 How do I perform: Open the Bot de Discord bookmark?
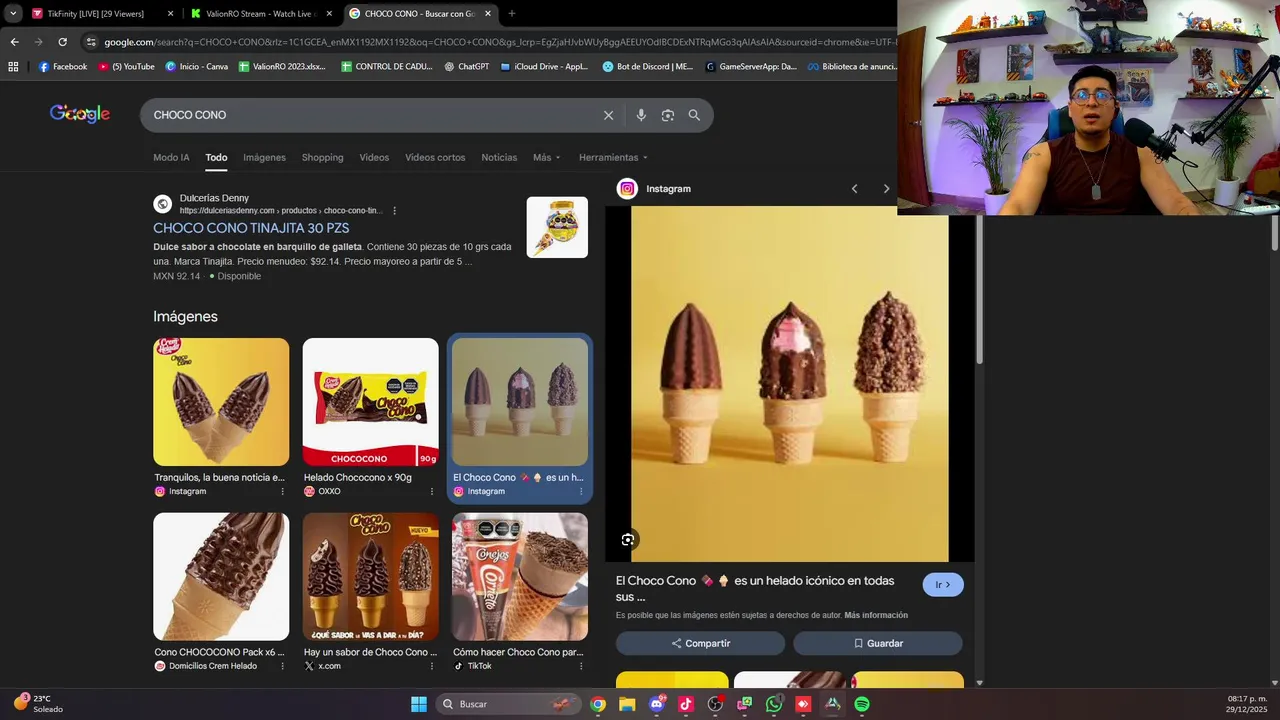click(648, 67)
